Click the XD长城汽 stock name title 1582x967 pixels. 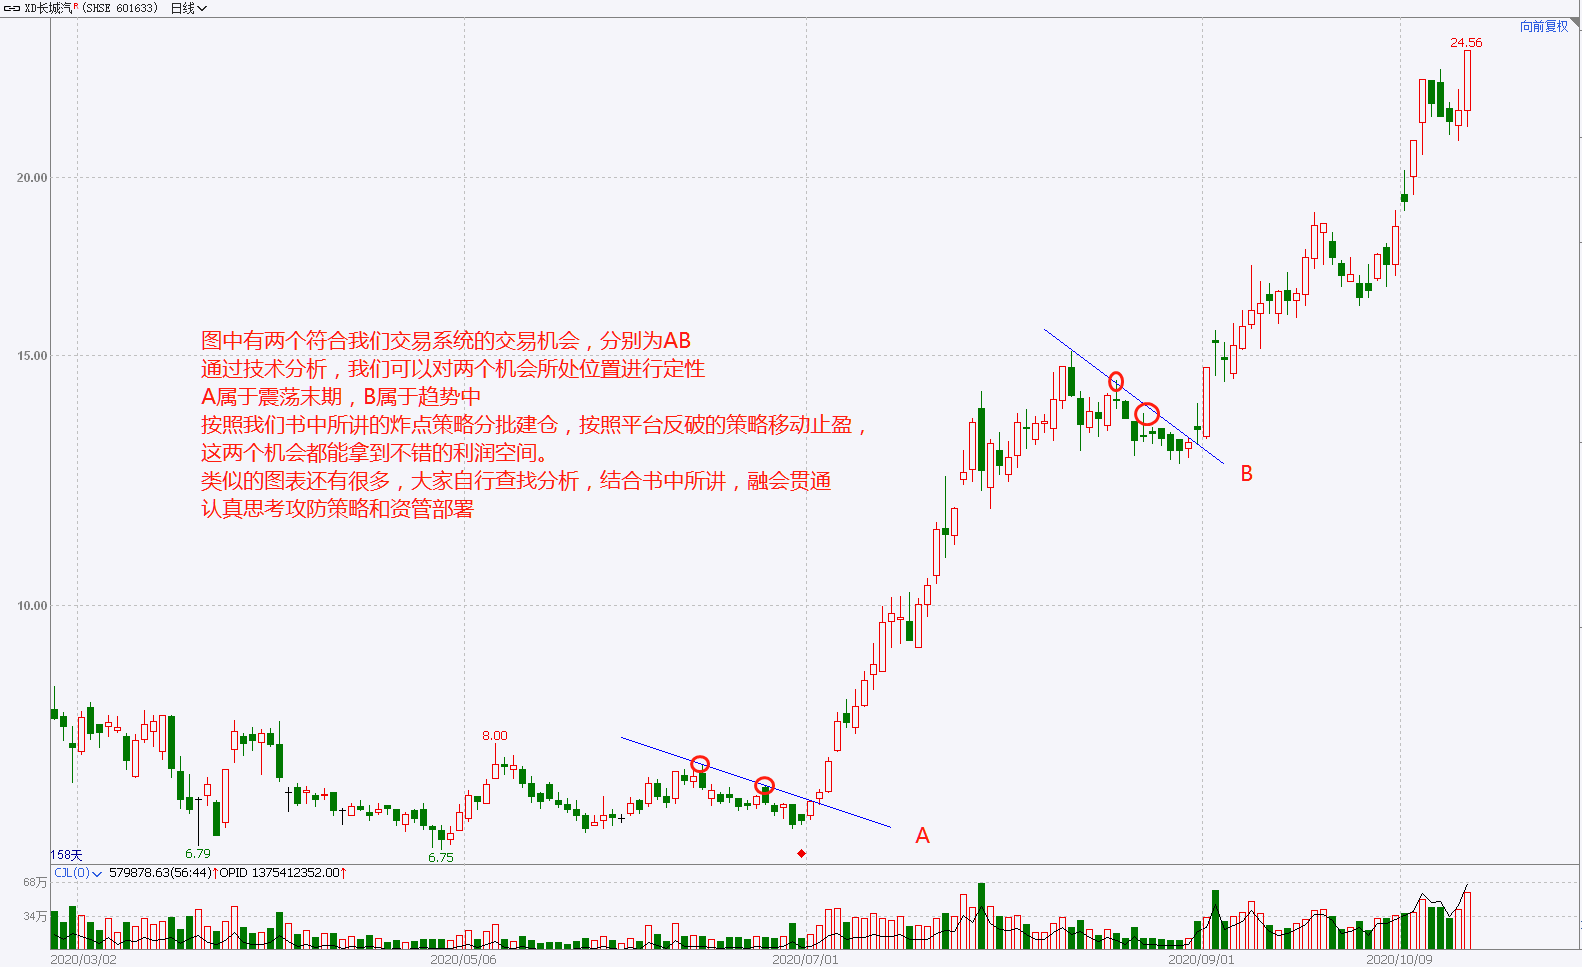[47, 8]
